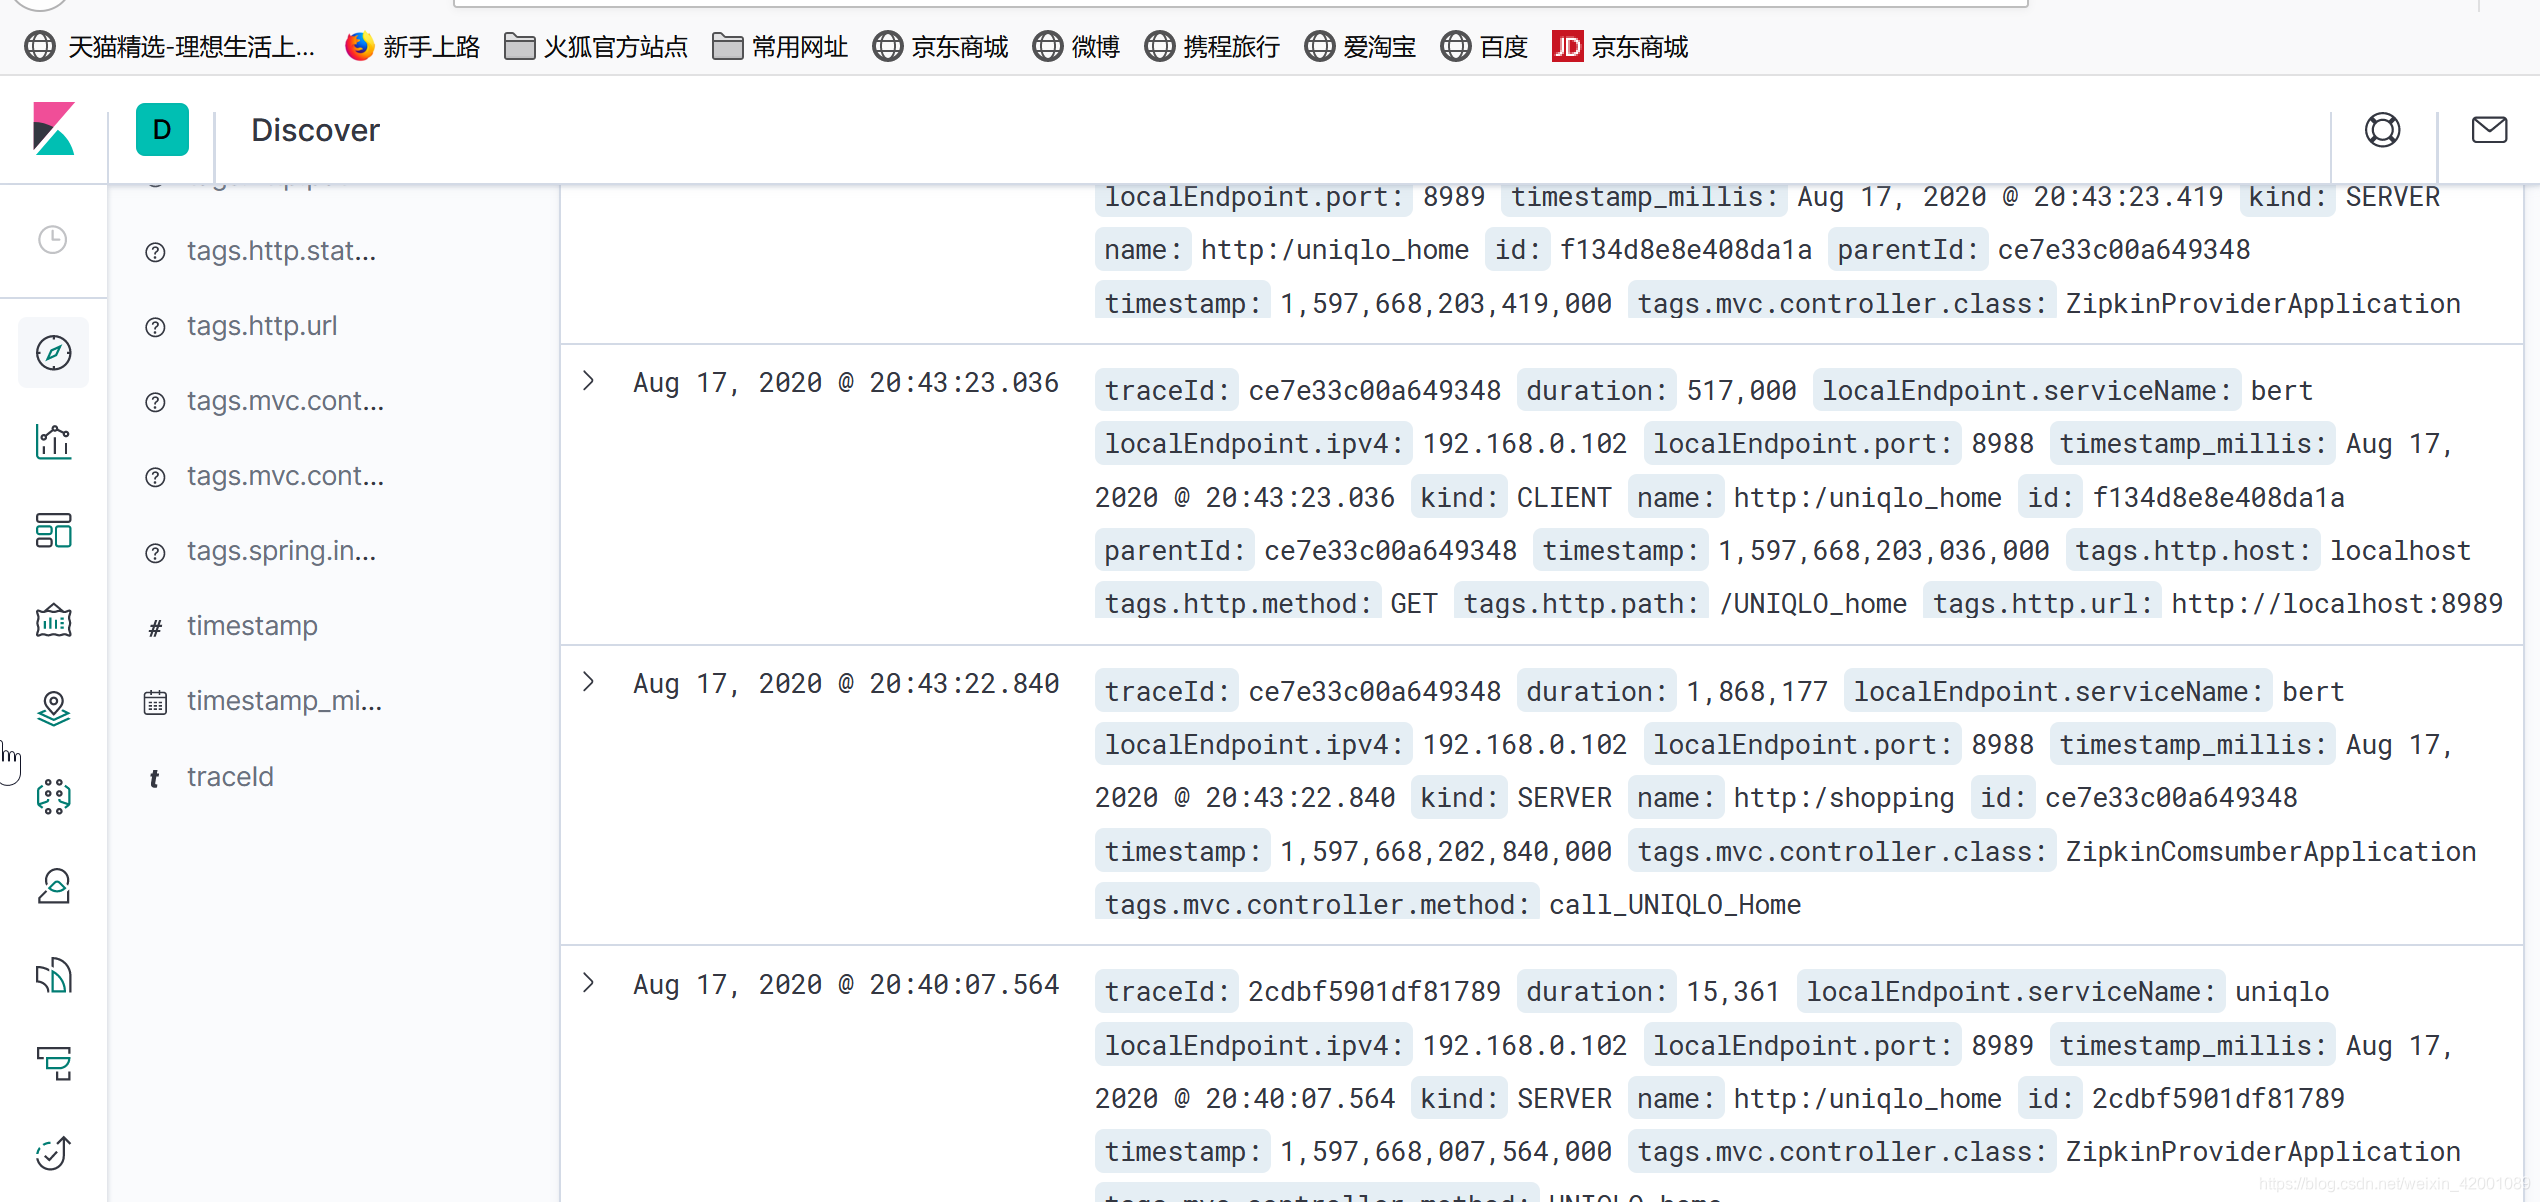The width and height of the screenshot is (2540, 1202).
Task: Open the 京东商城 bookmark with globe icon
Action: tap(940, 46)
